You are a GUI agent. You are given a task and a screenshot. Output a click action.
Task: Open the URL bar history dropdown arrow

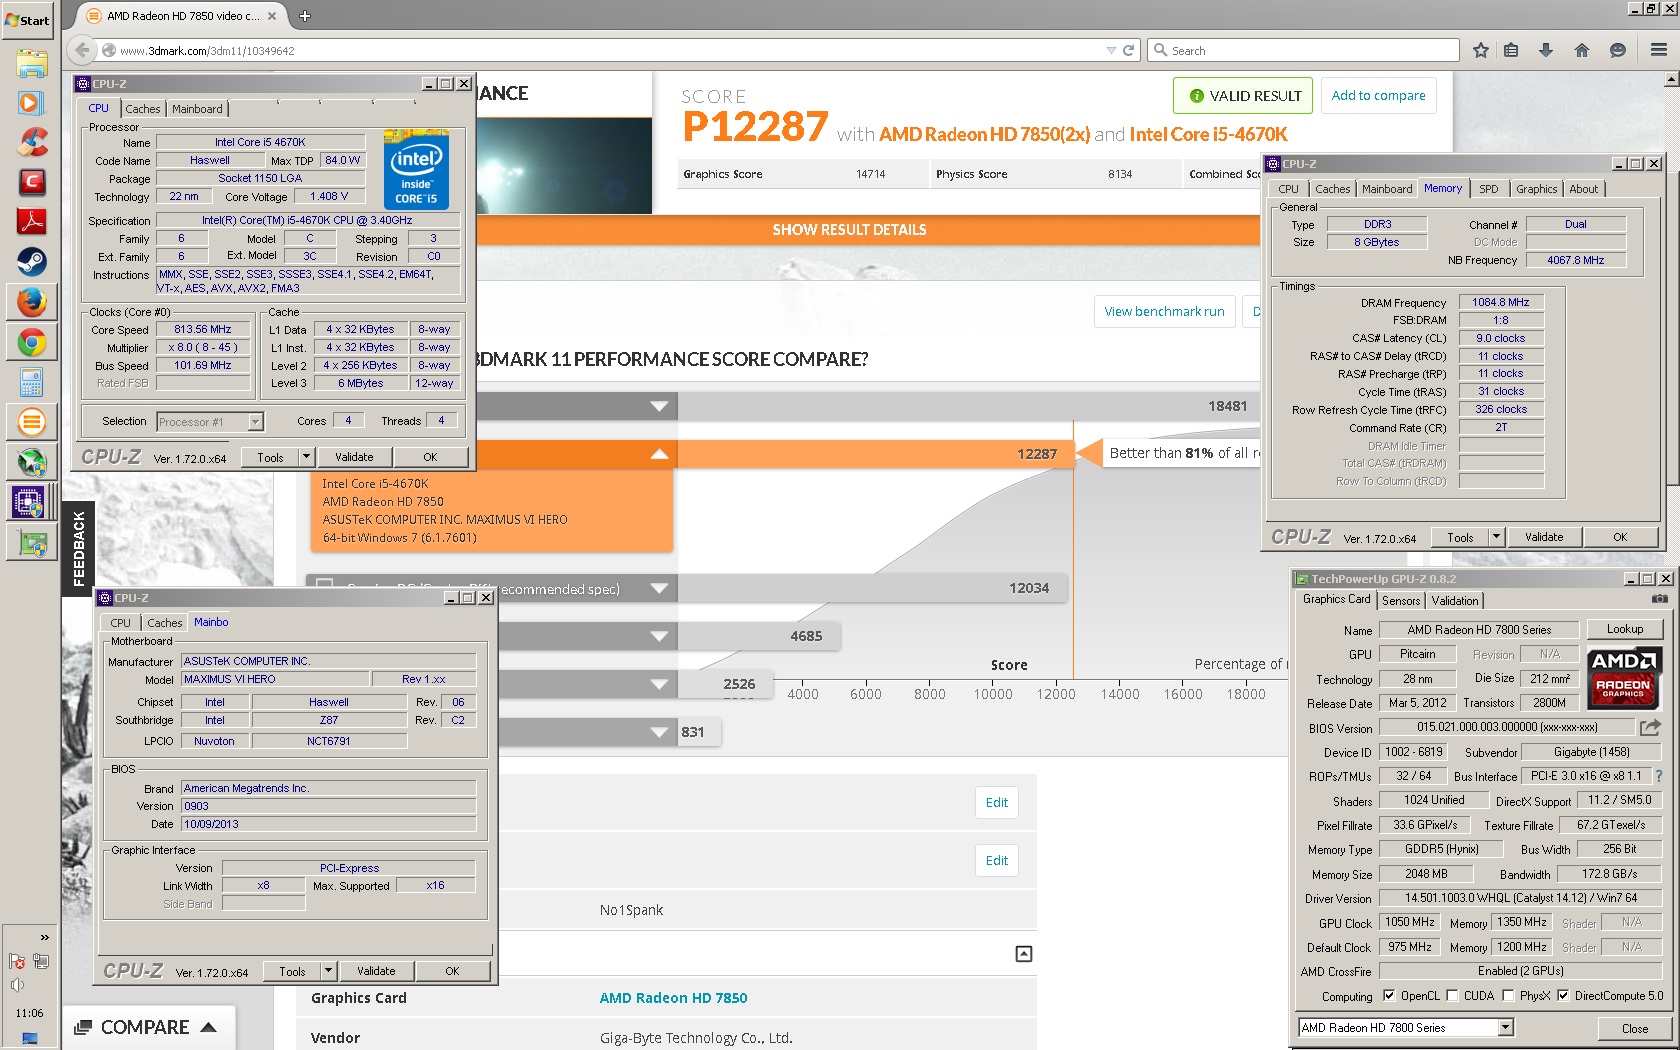(x=1111, y=50)
